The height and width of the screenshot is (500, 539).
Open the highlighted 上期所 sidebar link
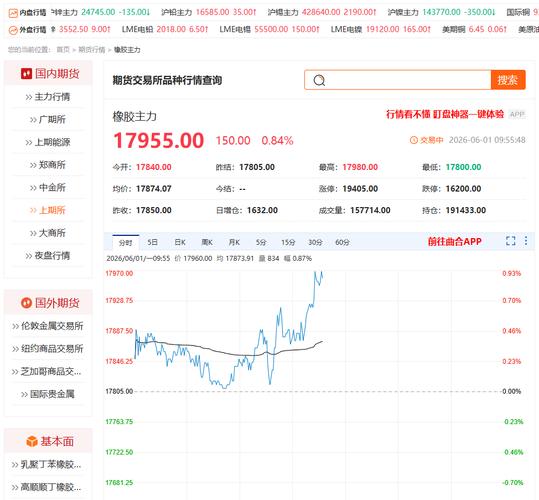click(x=48, y=210)
